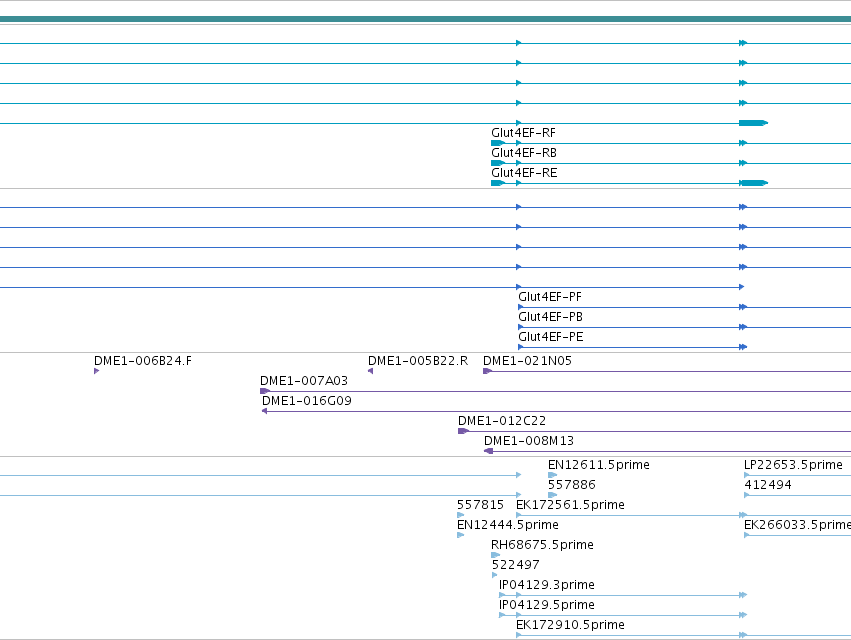Screen dimensions: 851x640
Task: Click the exon block under DME1-012C22
Action: (x=463, y=432)
